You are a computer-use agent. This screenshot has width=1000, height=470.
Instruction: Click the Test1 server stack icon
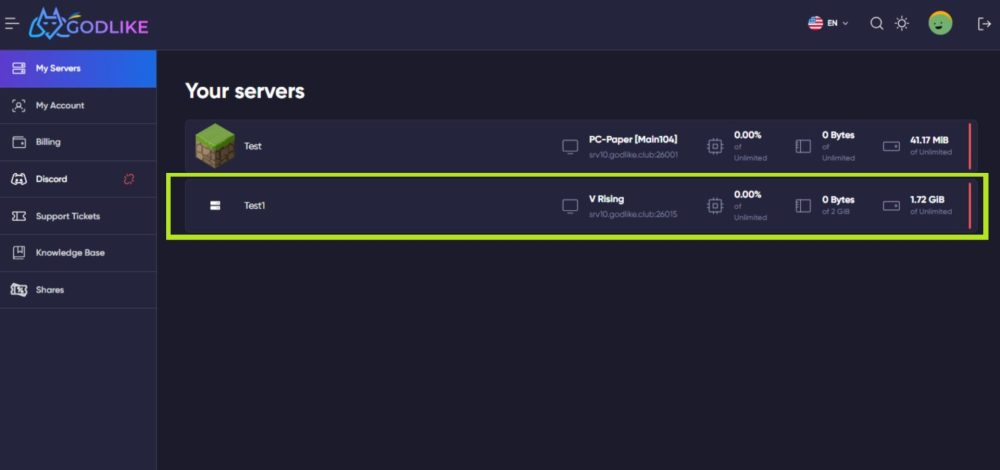tap(215, 205)
